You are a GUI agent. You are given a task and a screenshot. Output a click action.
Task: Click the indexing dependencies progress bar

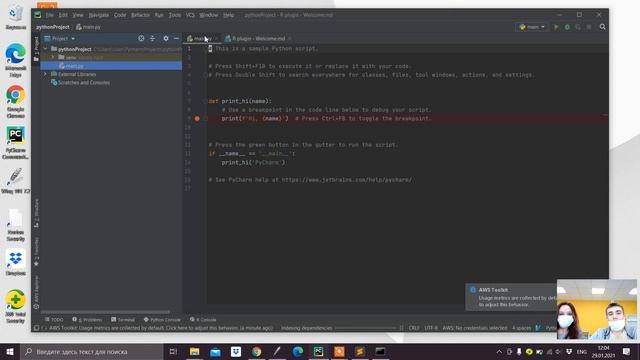pyautogui.click(x=365, y=328)
